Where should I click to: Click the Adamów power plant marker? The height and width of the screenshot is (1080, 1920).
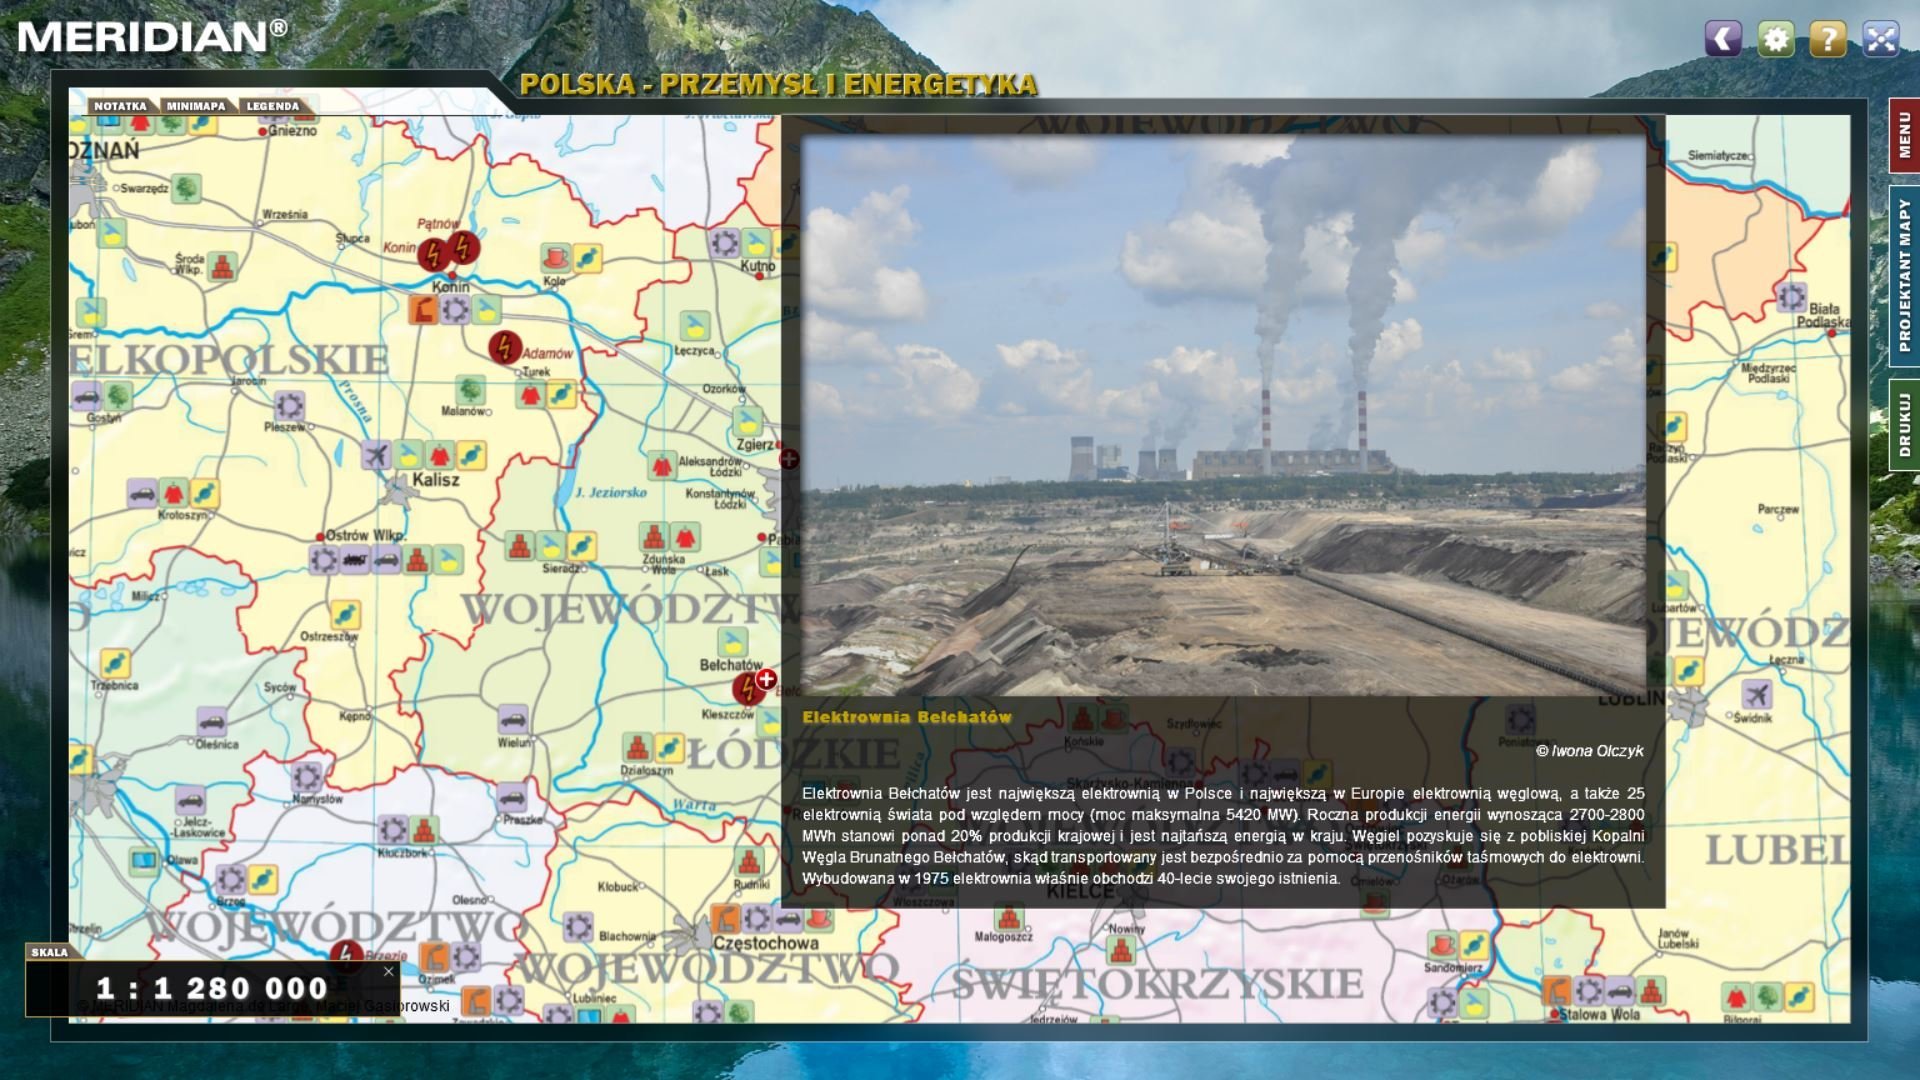(505, 347)
